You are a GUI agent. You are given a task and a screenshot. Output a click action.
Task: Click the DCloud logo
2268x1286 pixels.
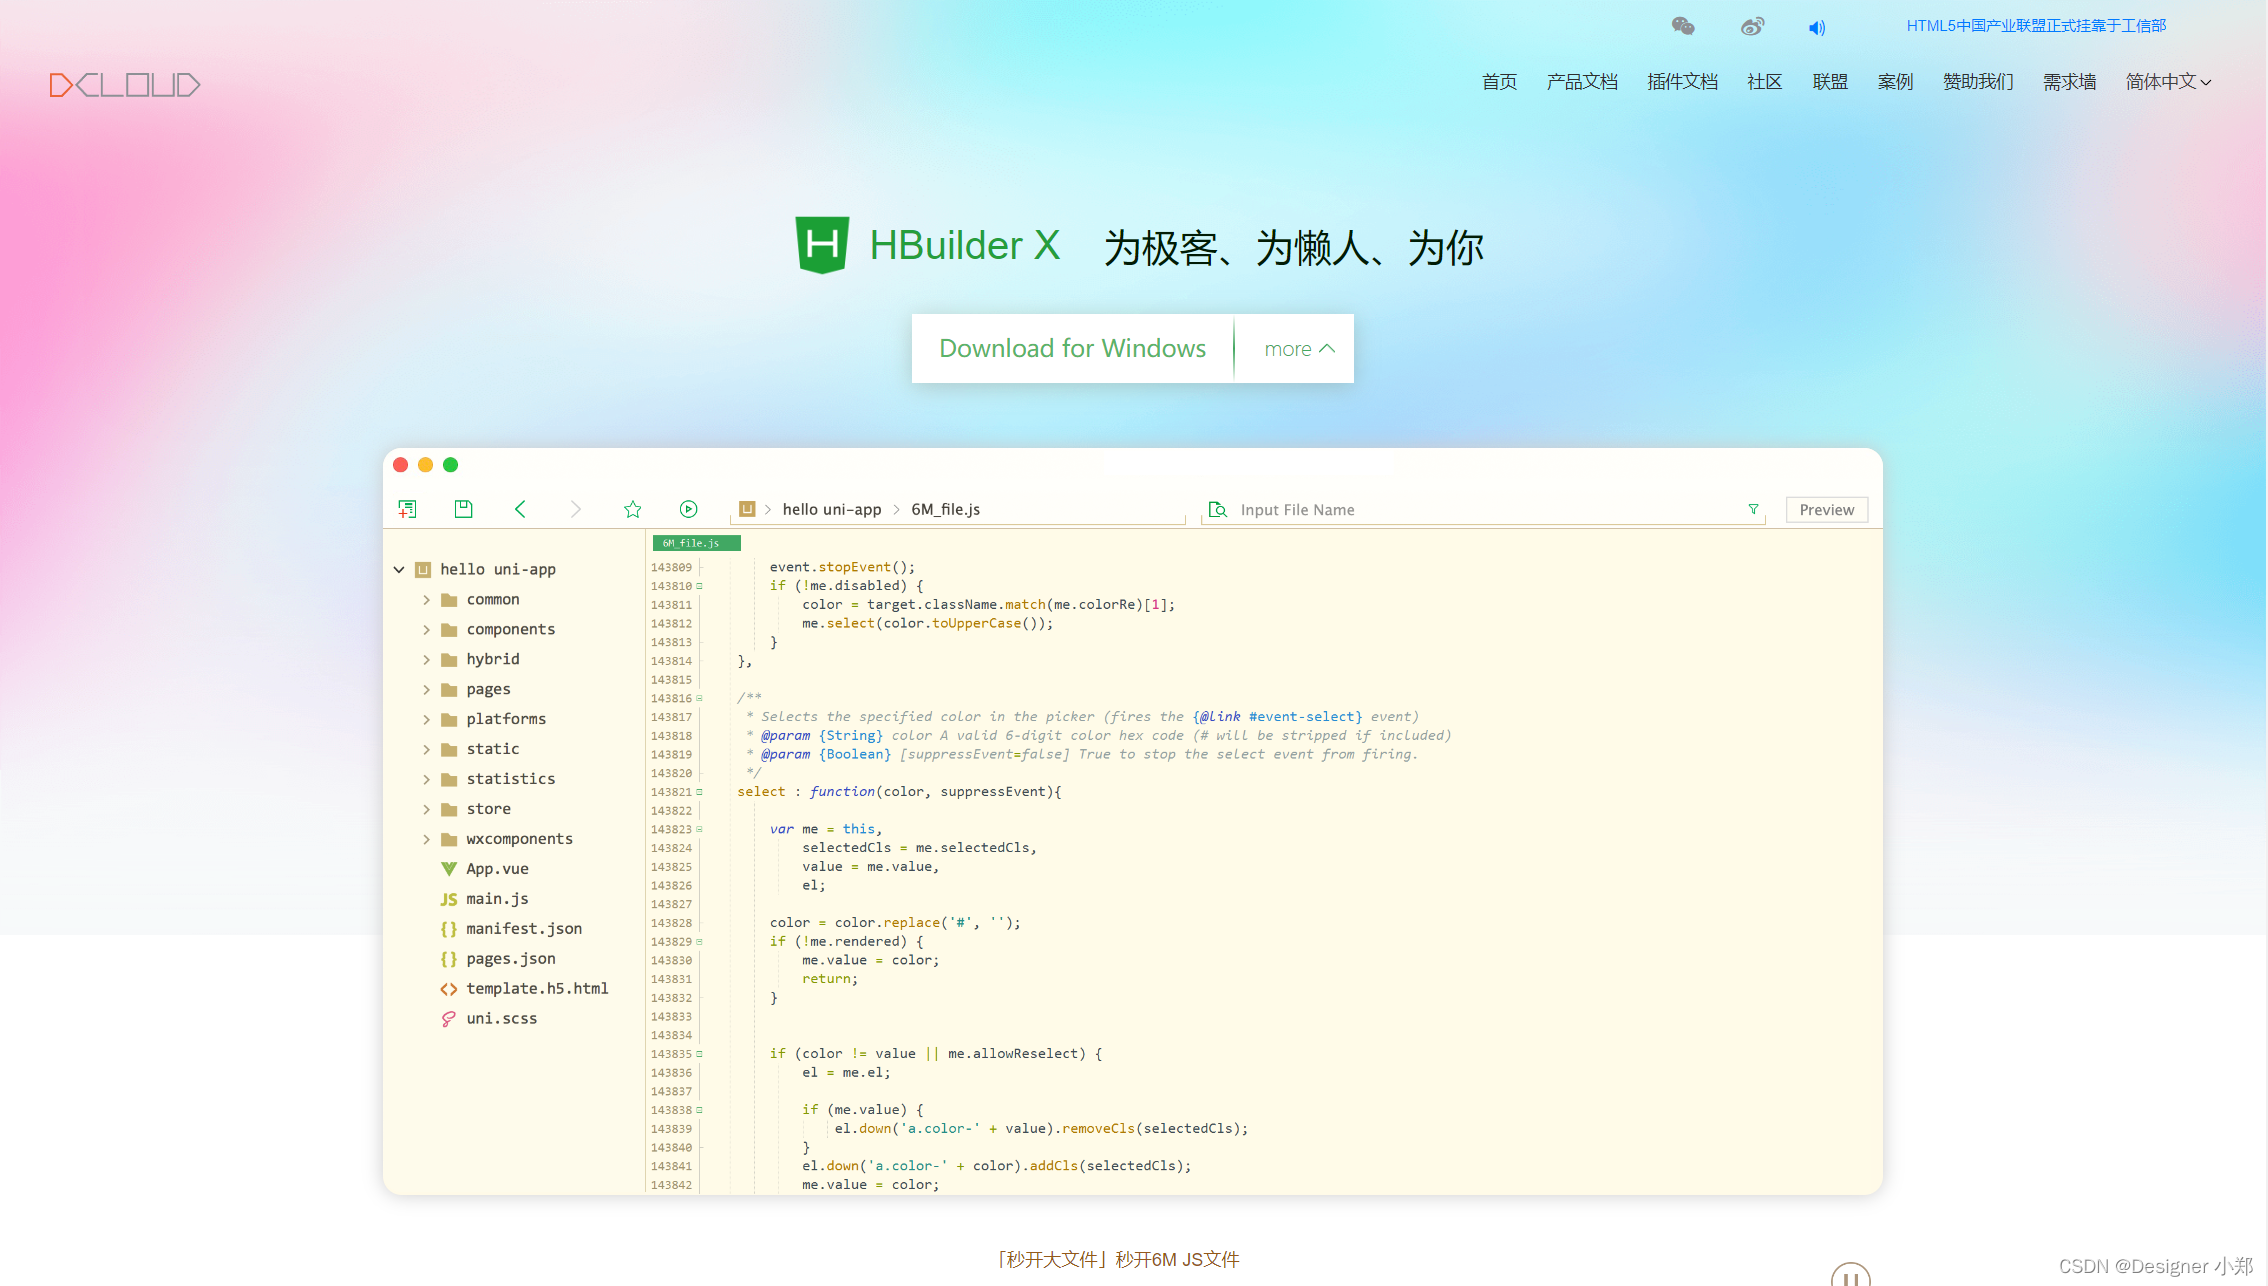click(125, 85)
